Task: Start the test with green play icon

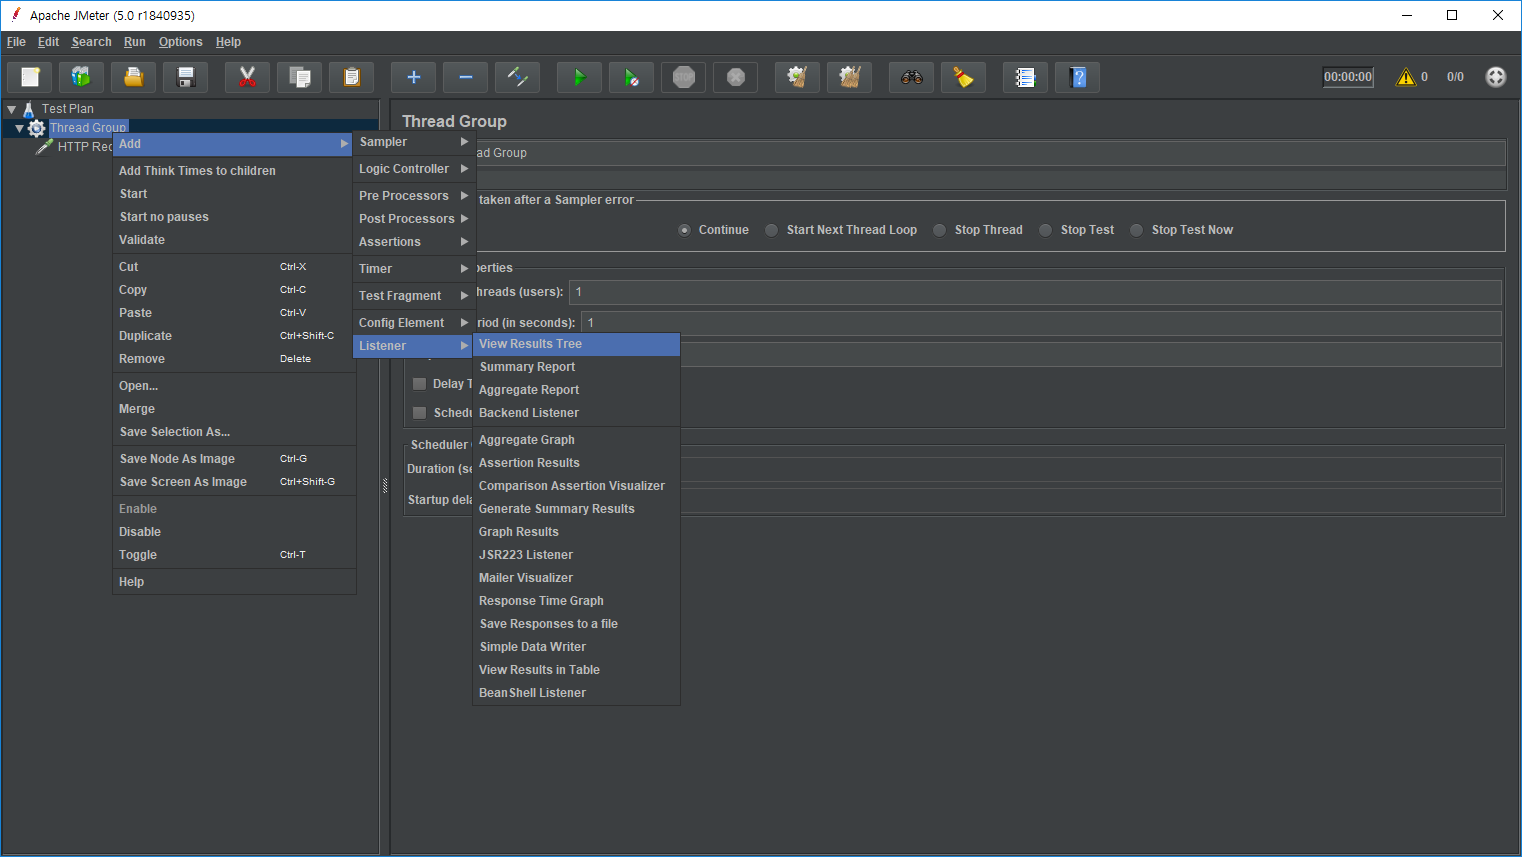Action: (x=580, y=77)
